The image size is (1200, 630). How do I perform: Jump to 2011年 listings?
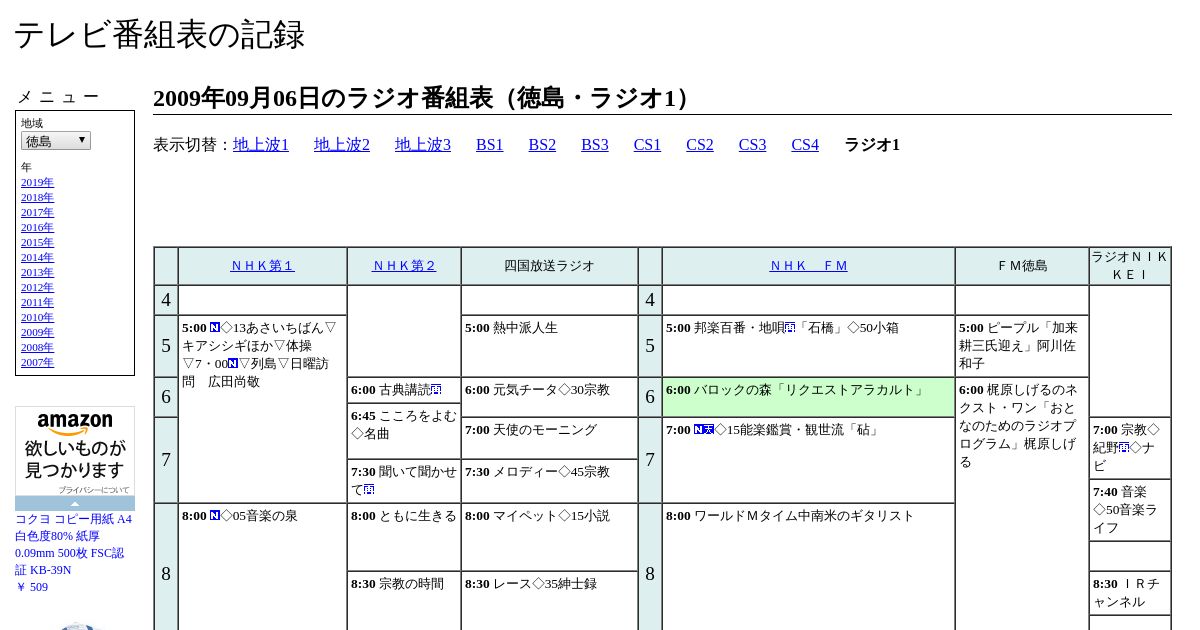(37, 302)
